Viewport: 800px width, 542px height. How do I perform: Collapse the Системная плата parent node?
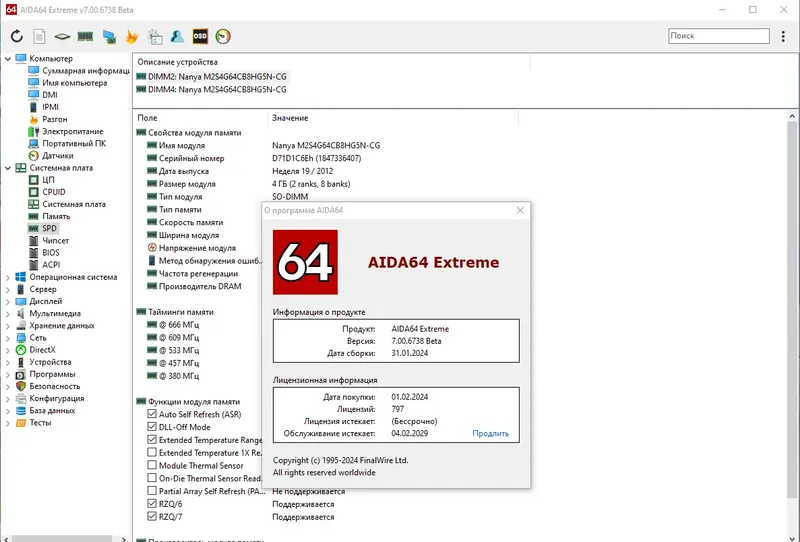click(8, 168)
